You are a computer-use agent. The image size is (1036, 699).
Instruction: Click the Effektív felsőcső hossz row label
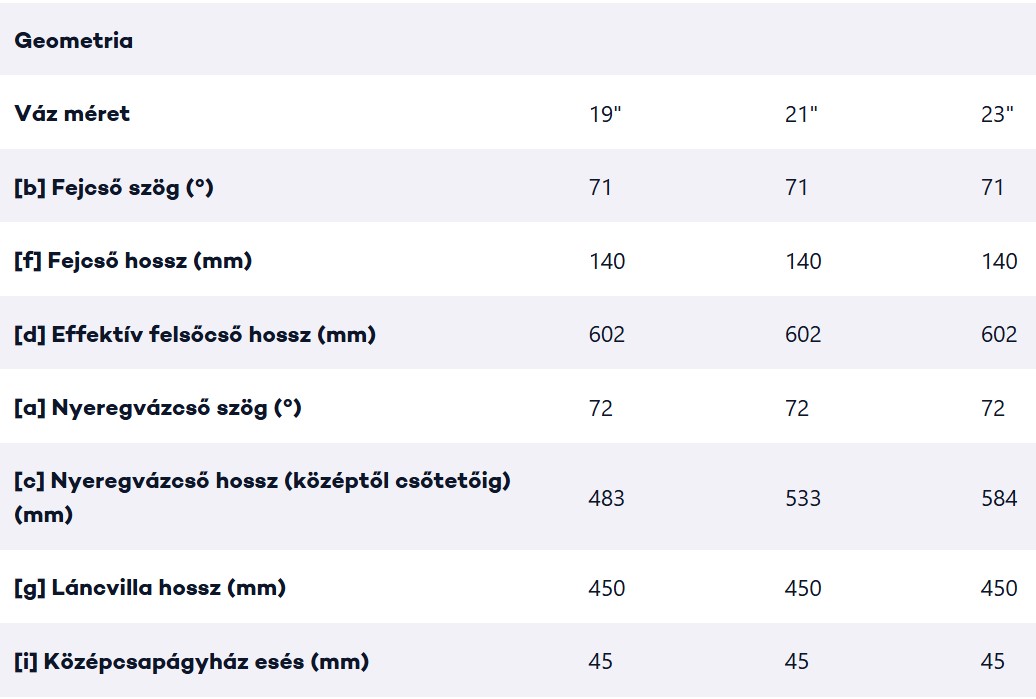[x=195, y=334]
